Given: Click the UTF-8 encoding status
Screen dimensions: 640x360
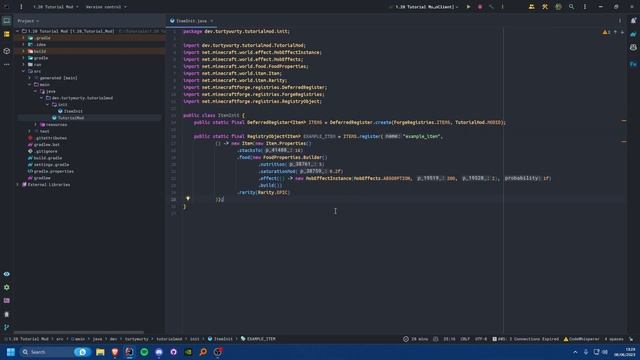Looking at the screenshot, I should (x=481, y=339).
